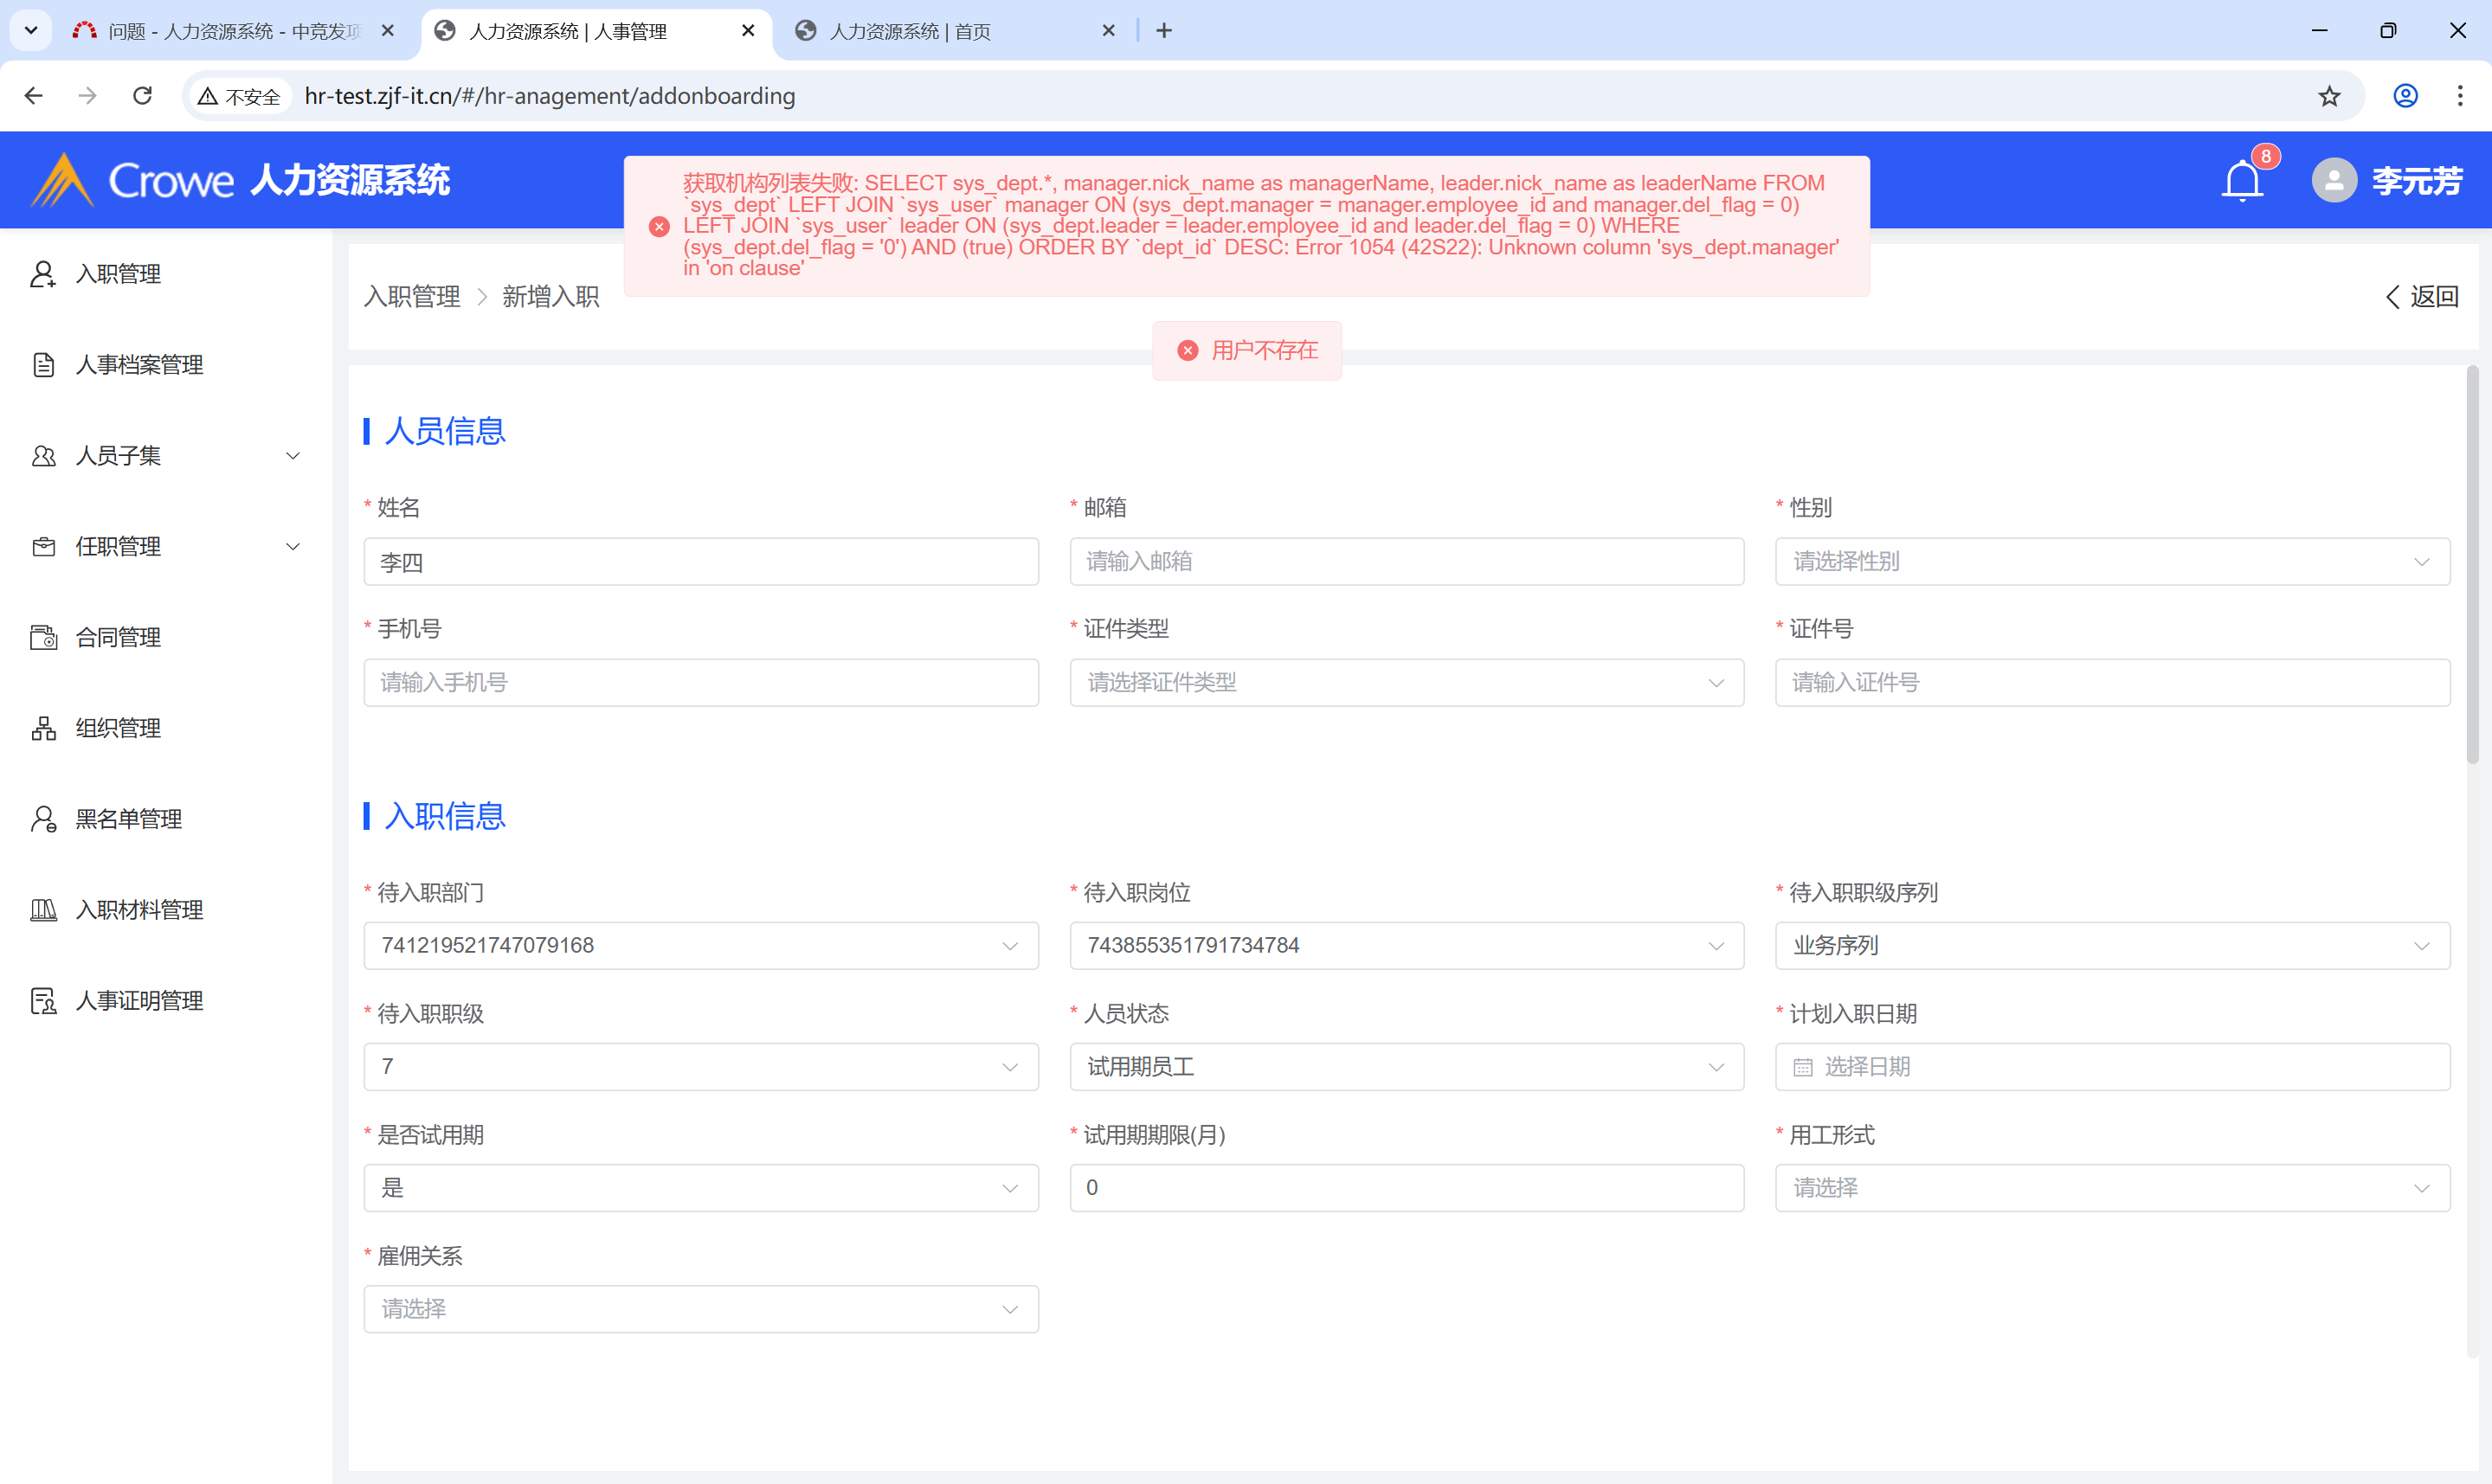Bookmark this page with star icon
2492x1484 pixels.
2329,96
